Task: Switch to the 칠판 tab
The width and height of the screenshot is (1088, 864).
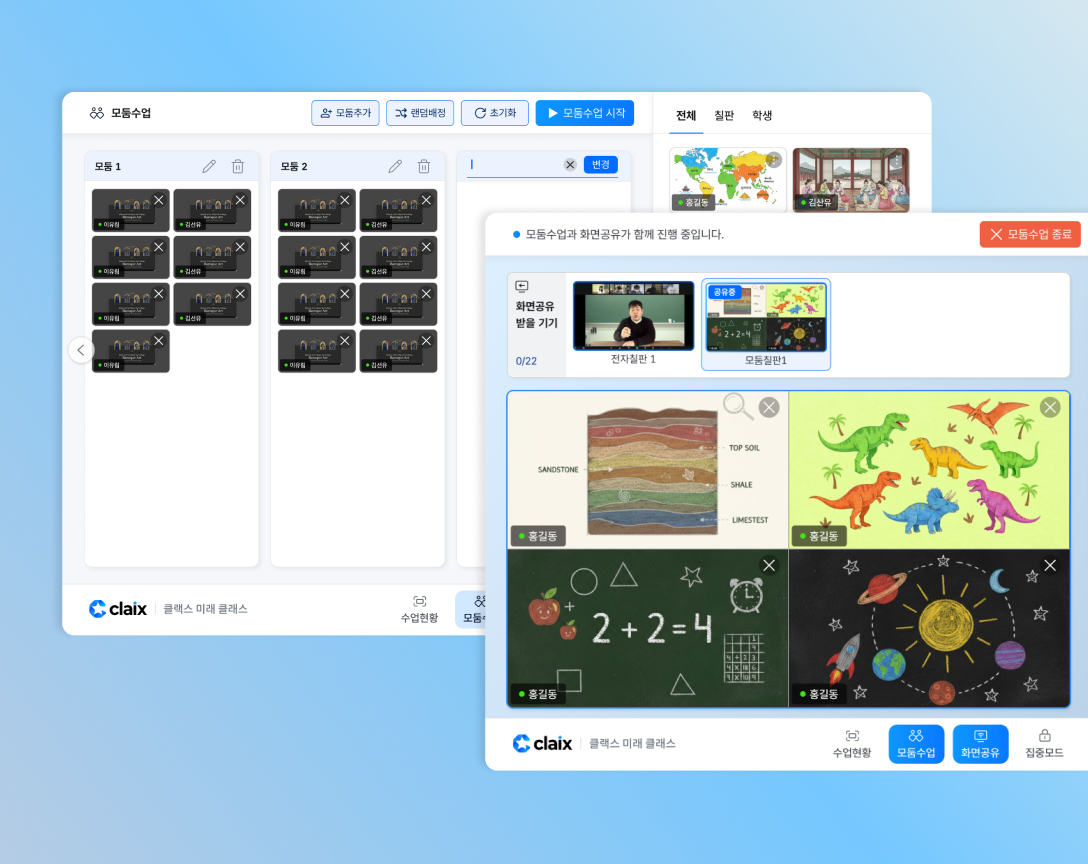Action: click(724, 116)
